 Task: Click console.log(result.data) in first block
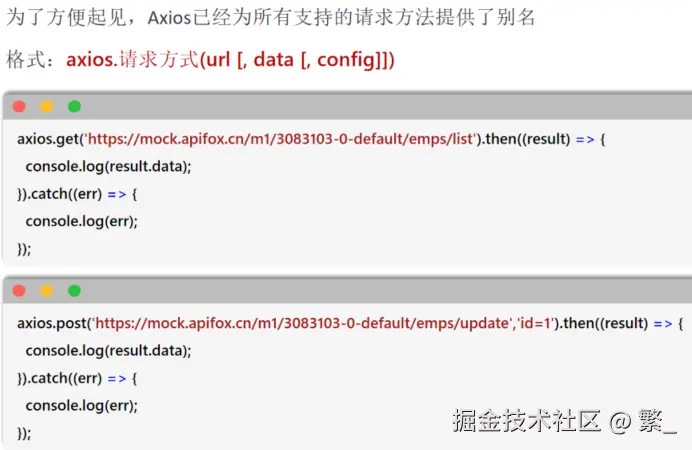[109, 167]
